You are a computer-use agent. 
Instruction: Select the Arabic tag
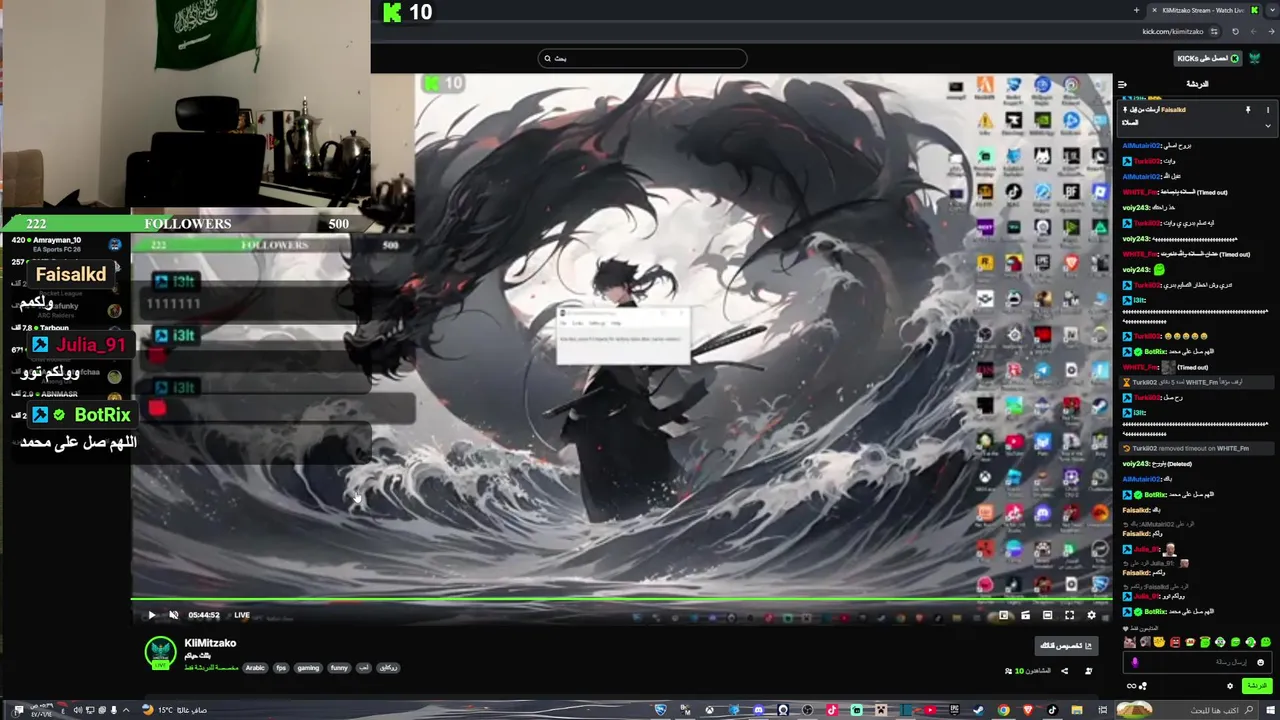255,667
